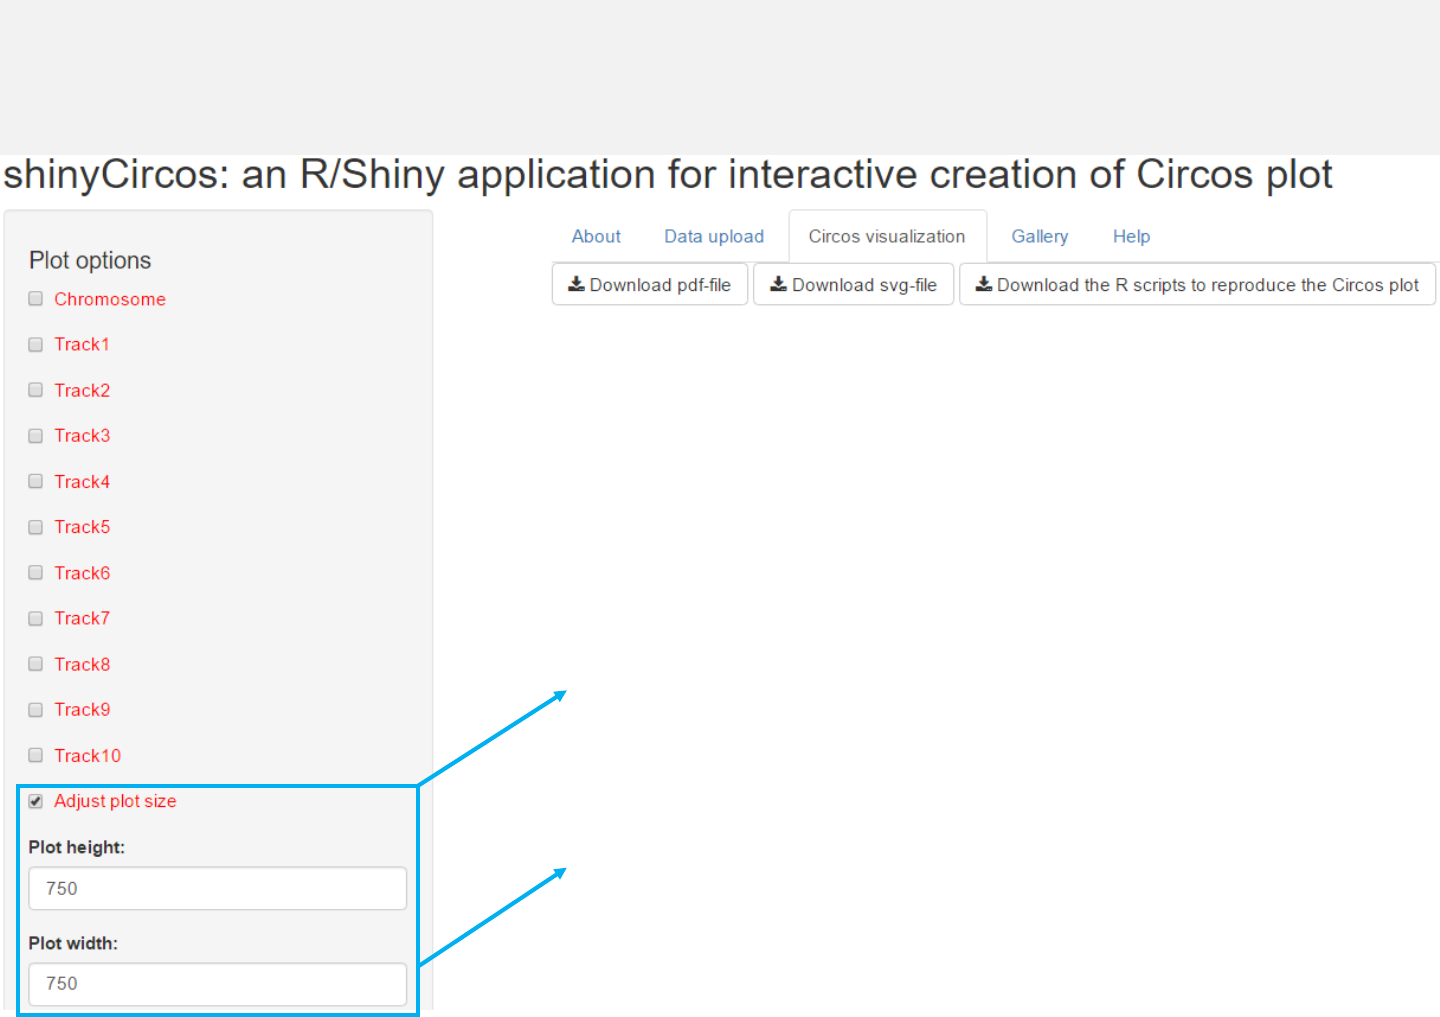Enable the Chromosome checkbox
Viewport: 1440px width, 1017px height.
(36, 299)
